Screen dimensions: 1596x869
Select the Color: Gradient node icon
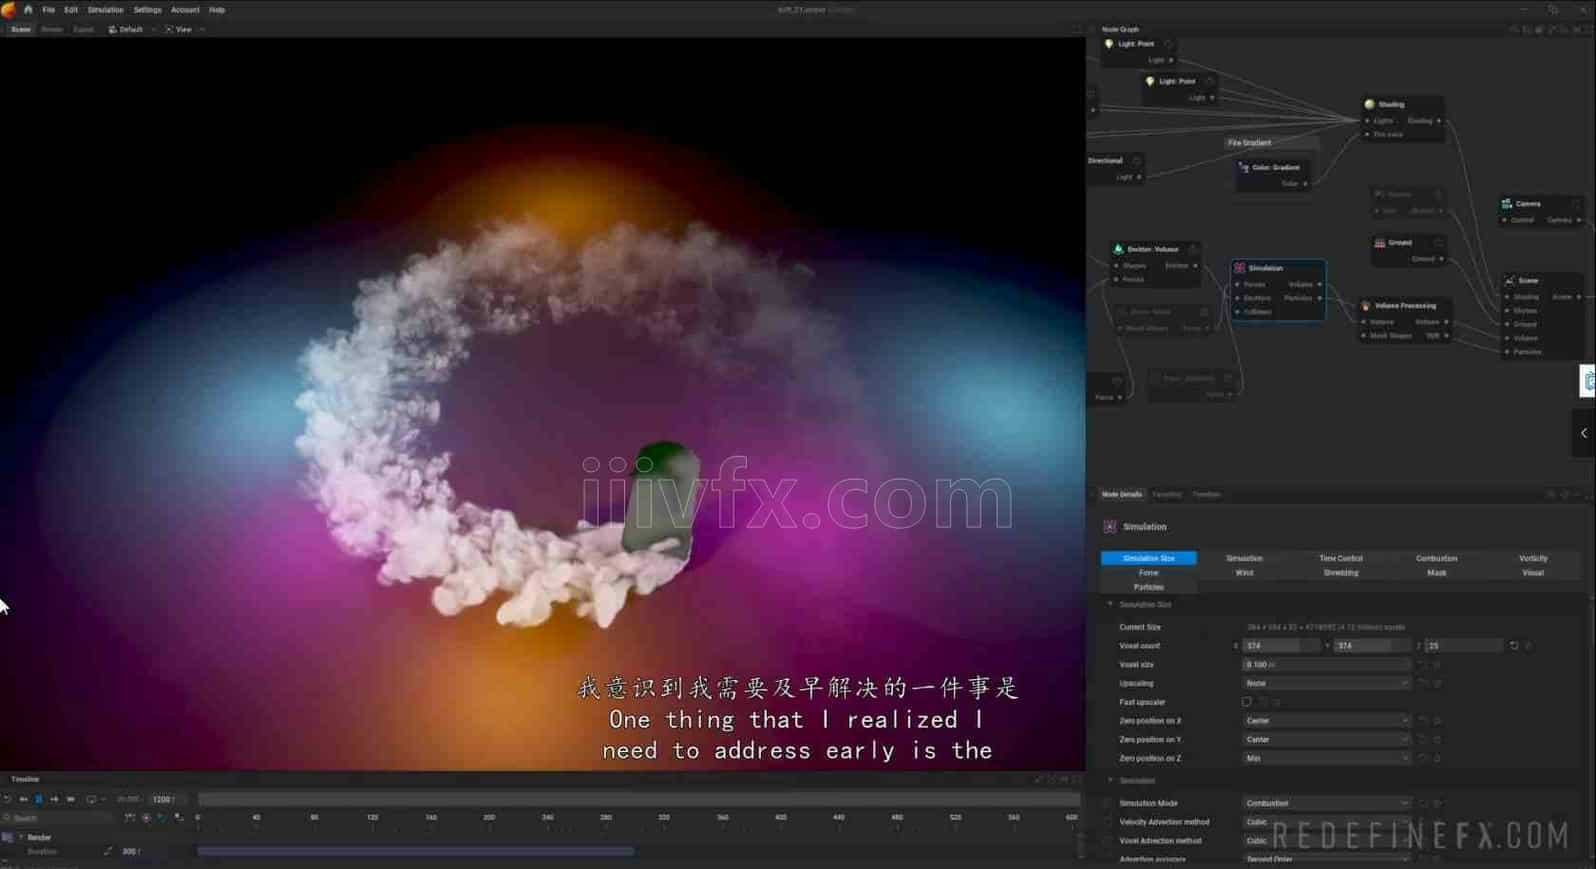click(x=1243, y=167)
